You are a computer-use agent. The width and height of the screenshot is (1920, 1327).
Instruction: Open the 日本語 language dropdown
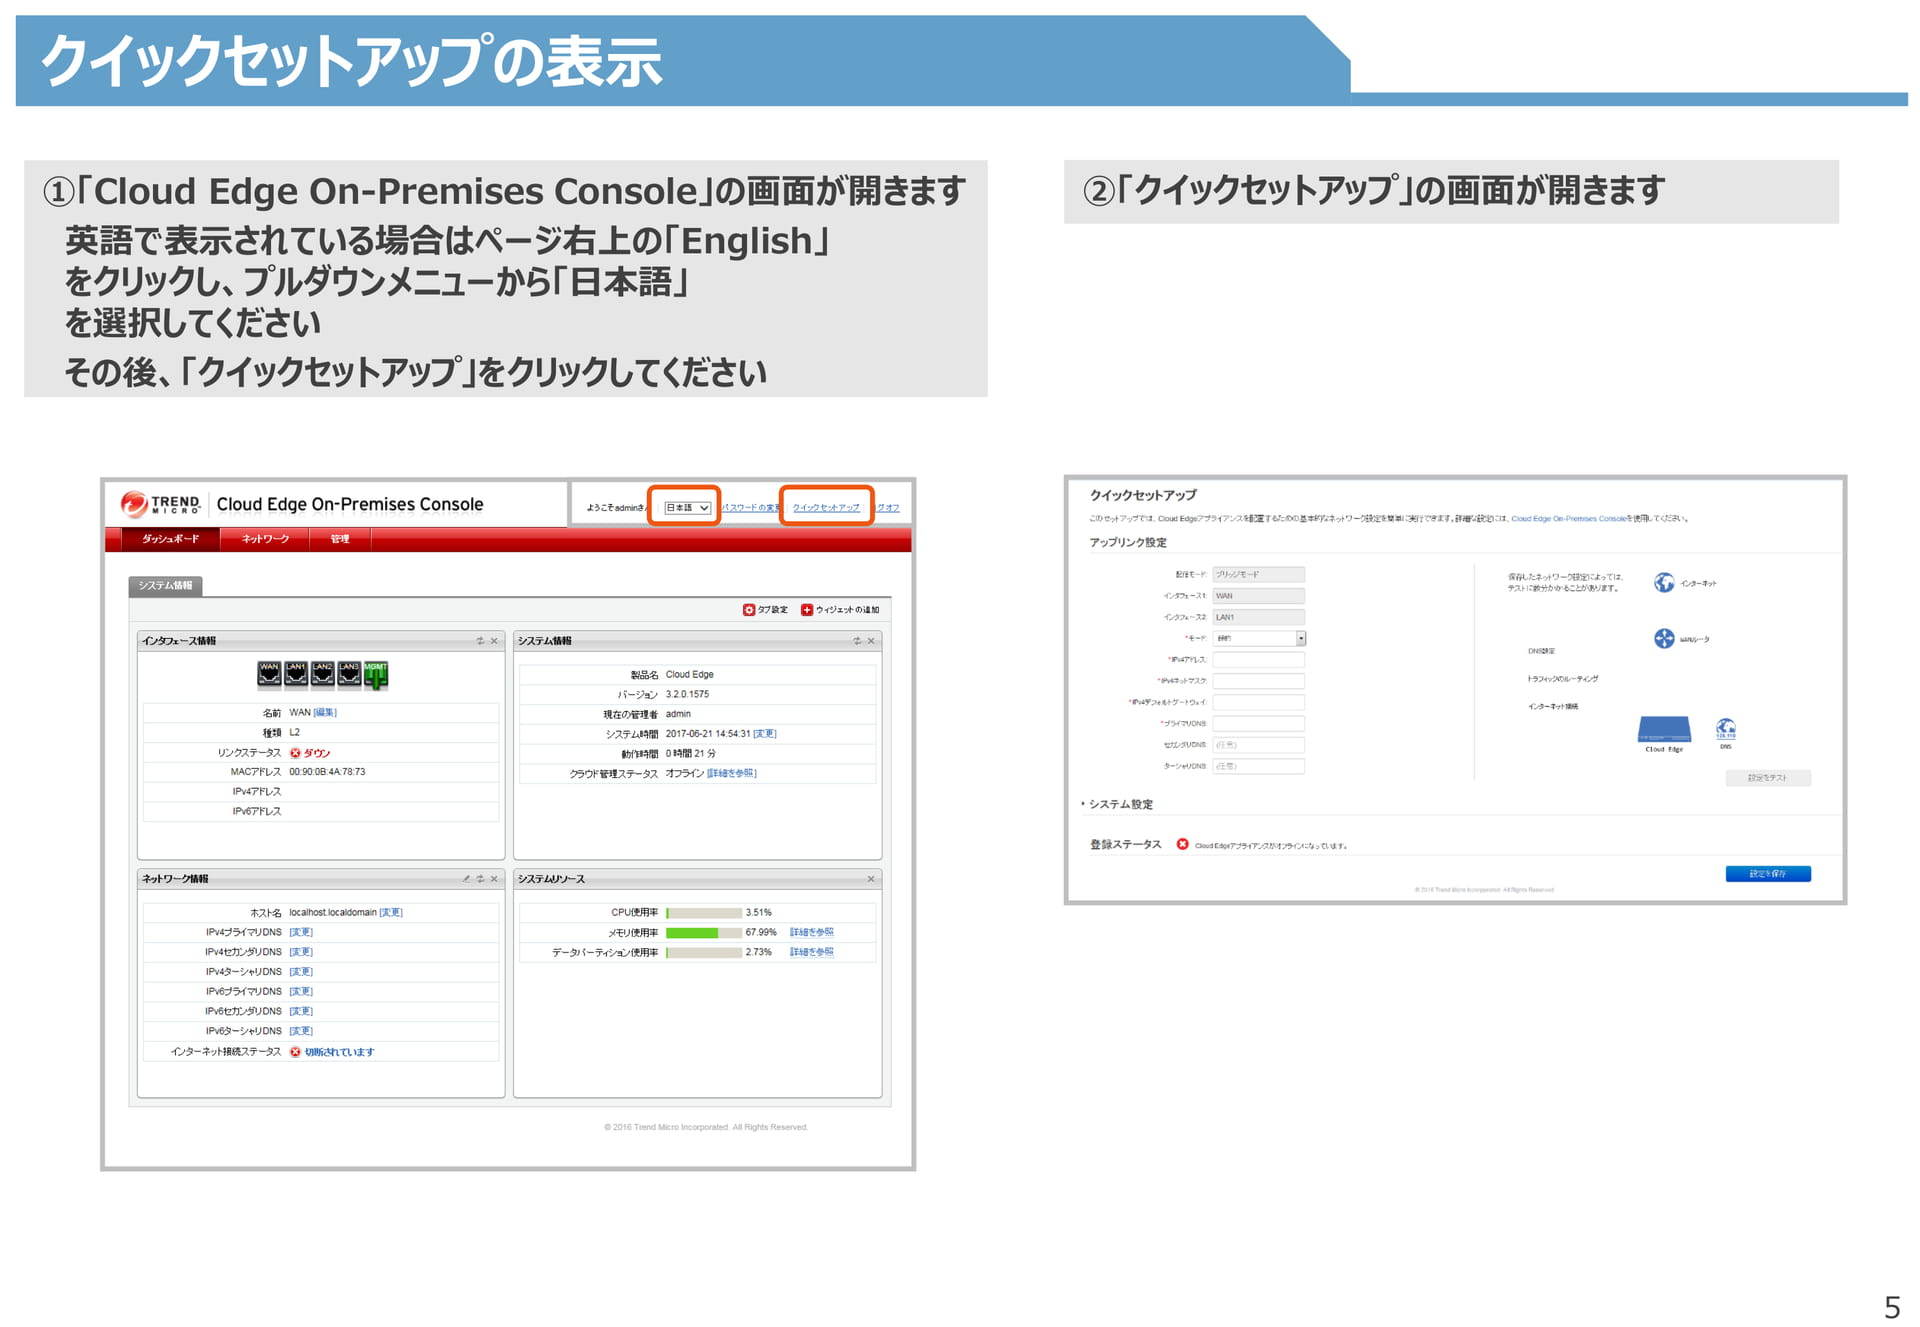[x=687, y=508]
